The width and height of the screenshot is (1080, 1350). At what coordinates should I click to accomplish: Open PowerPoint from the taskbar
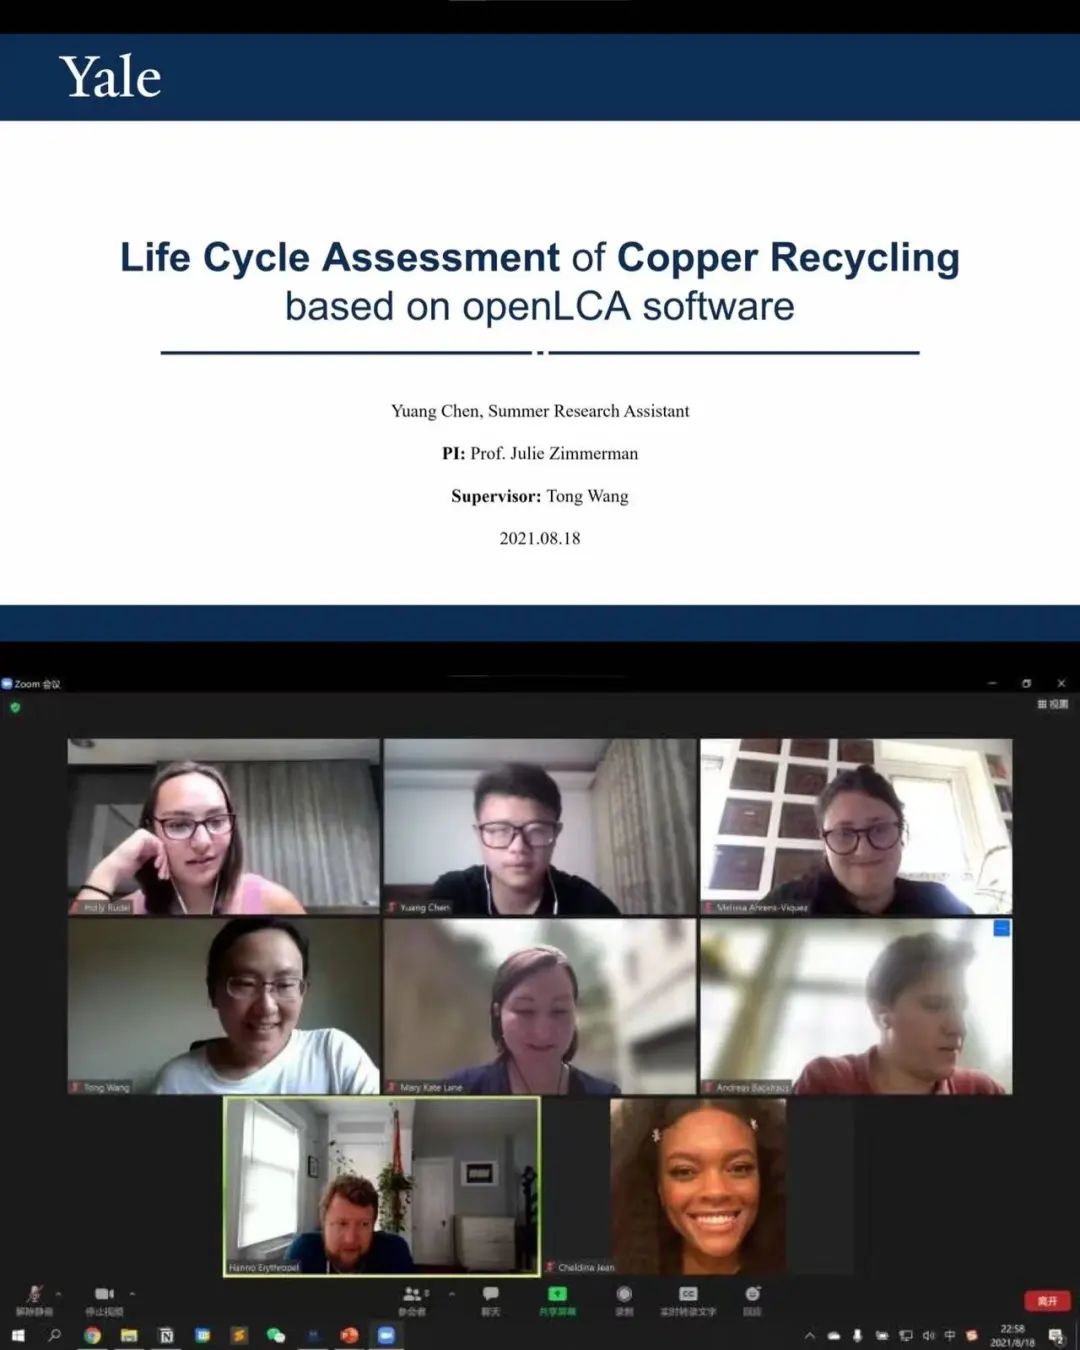[x=349, y=1335]
